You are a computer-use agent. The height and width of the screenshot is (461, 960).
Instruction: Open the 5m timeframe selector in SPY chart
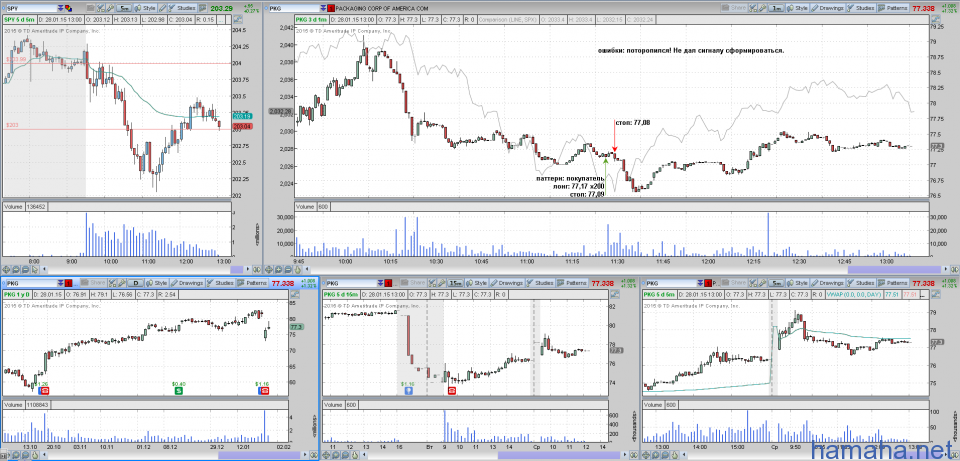(123, 8)
